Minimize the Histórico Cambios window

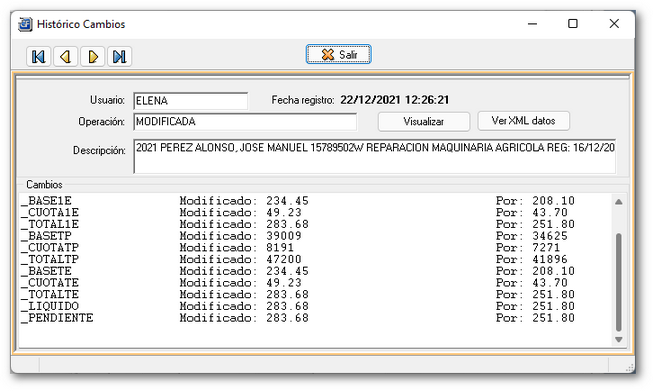coord(532,24)
